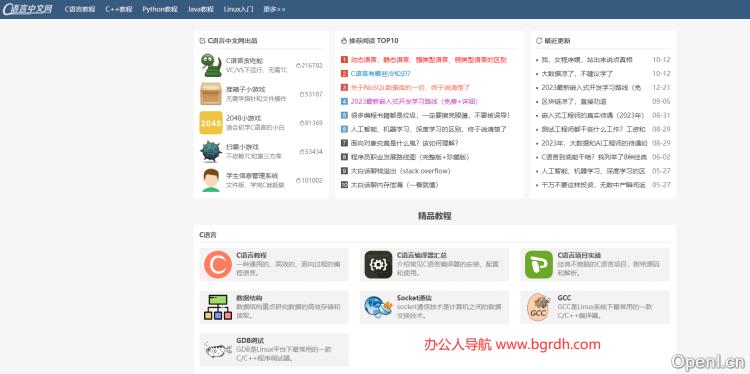
Task: Click the black gear-braces compiler icon
Action: pos(378,264)
